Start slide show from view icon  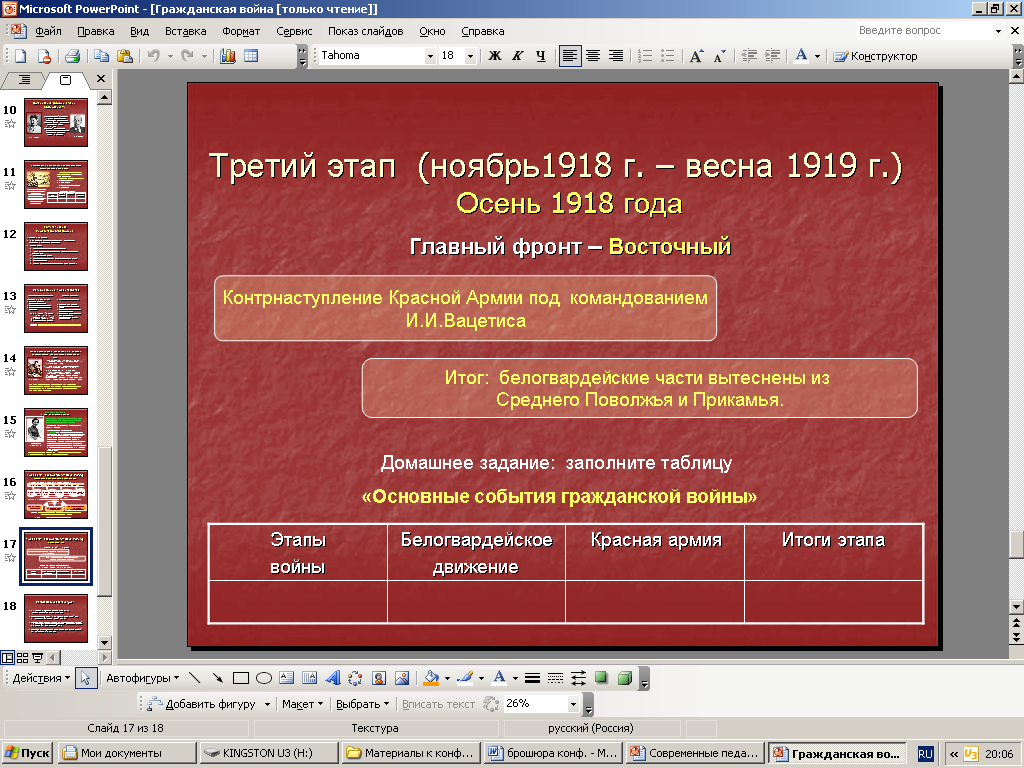click(x=37, y=658)
